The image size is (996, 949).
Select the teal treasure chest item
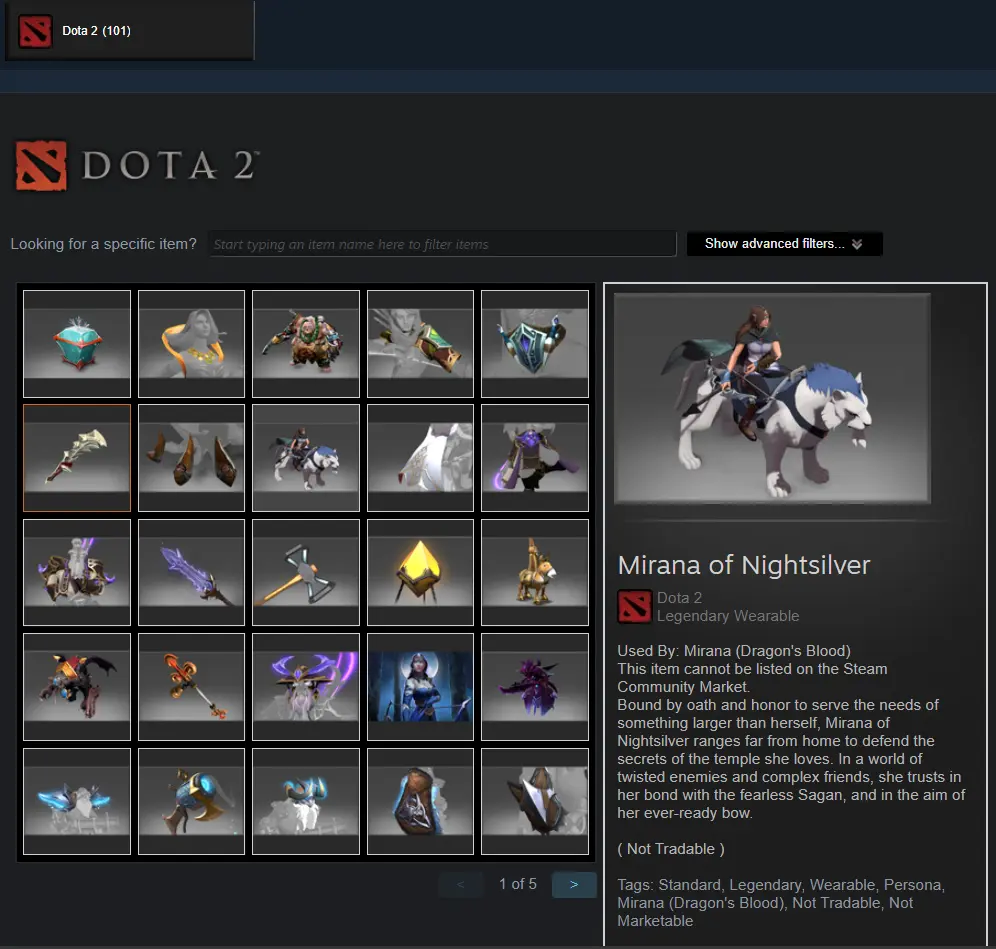[77, 344]
